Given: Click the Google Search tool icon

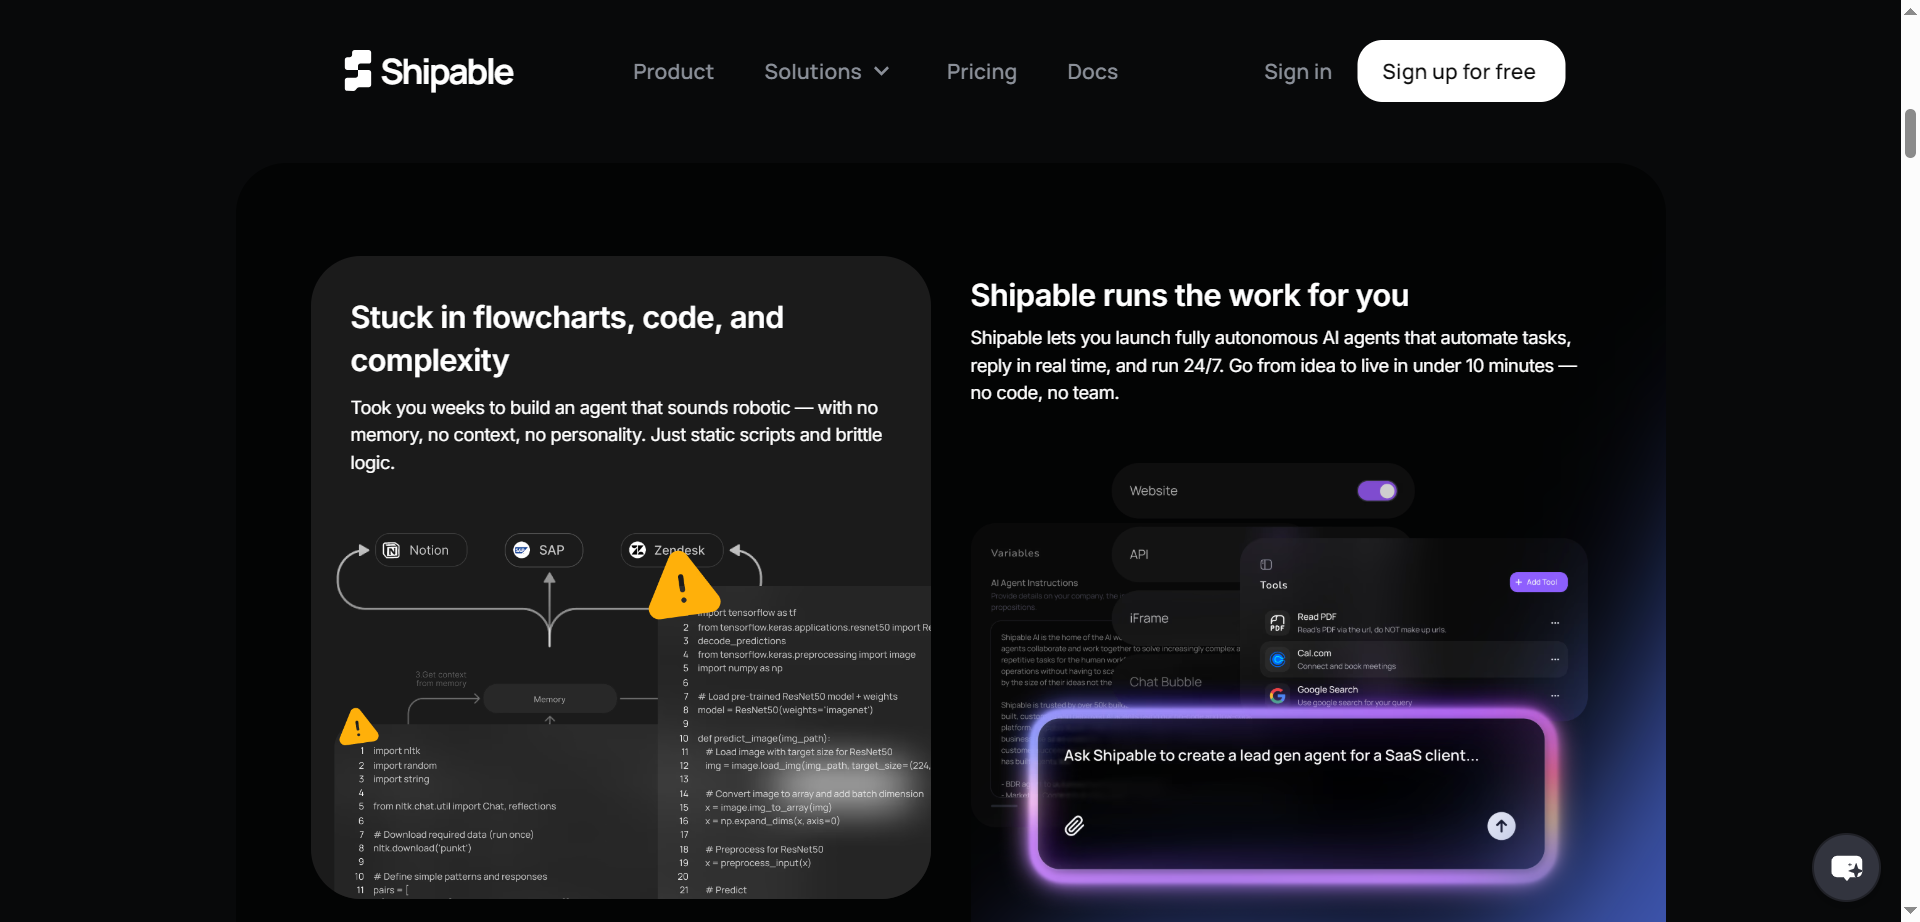Looking at the screenshot, I should pyautogui.click(x=1277, y=696).
